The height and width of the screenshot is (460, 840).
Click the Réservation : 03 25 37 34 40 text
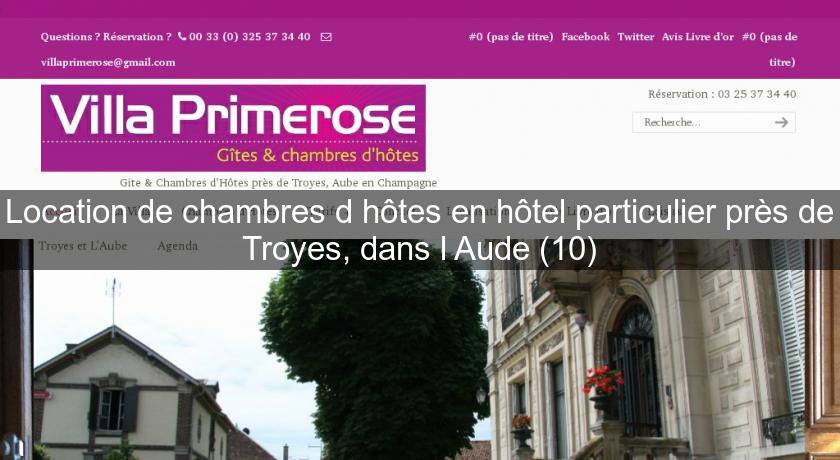(x=722, y=94)
